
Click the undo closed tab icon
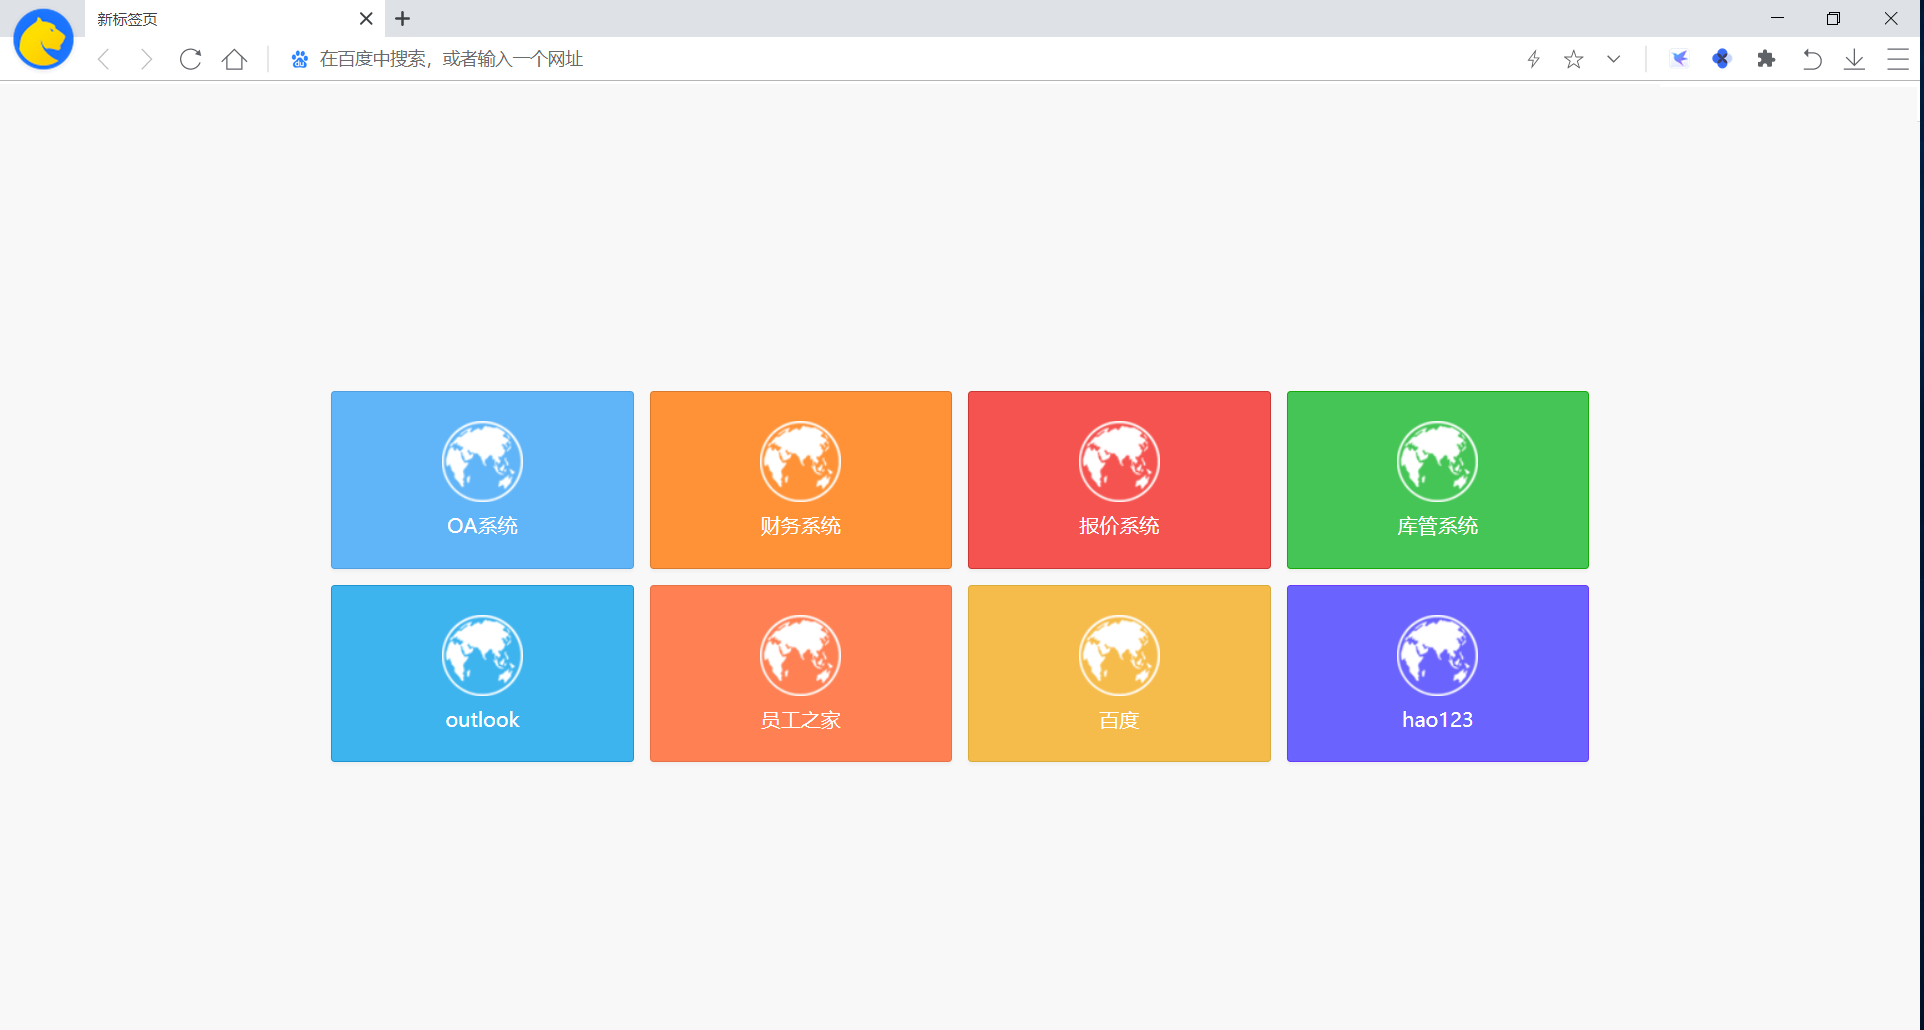(x=1811, y=60)
